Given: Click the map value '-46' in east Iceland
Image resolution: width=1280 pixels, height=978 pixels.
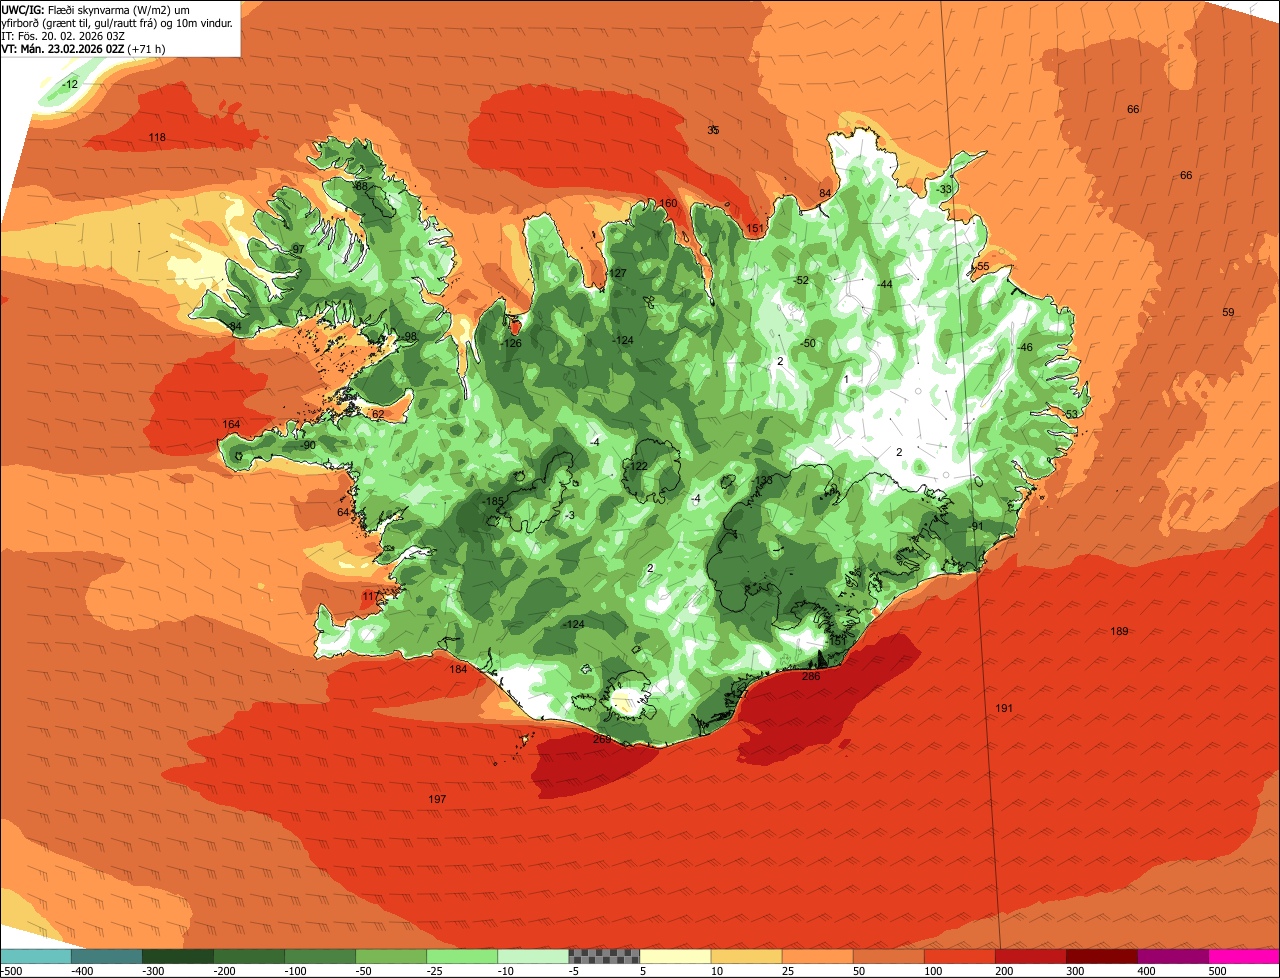Looking at the screenshot, I should click(1025, 348).
